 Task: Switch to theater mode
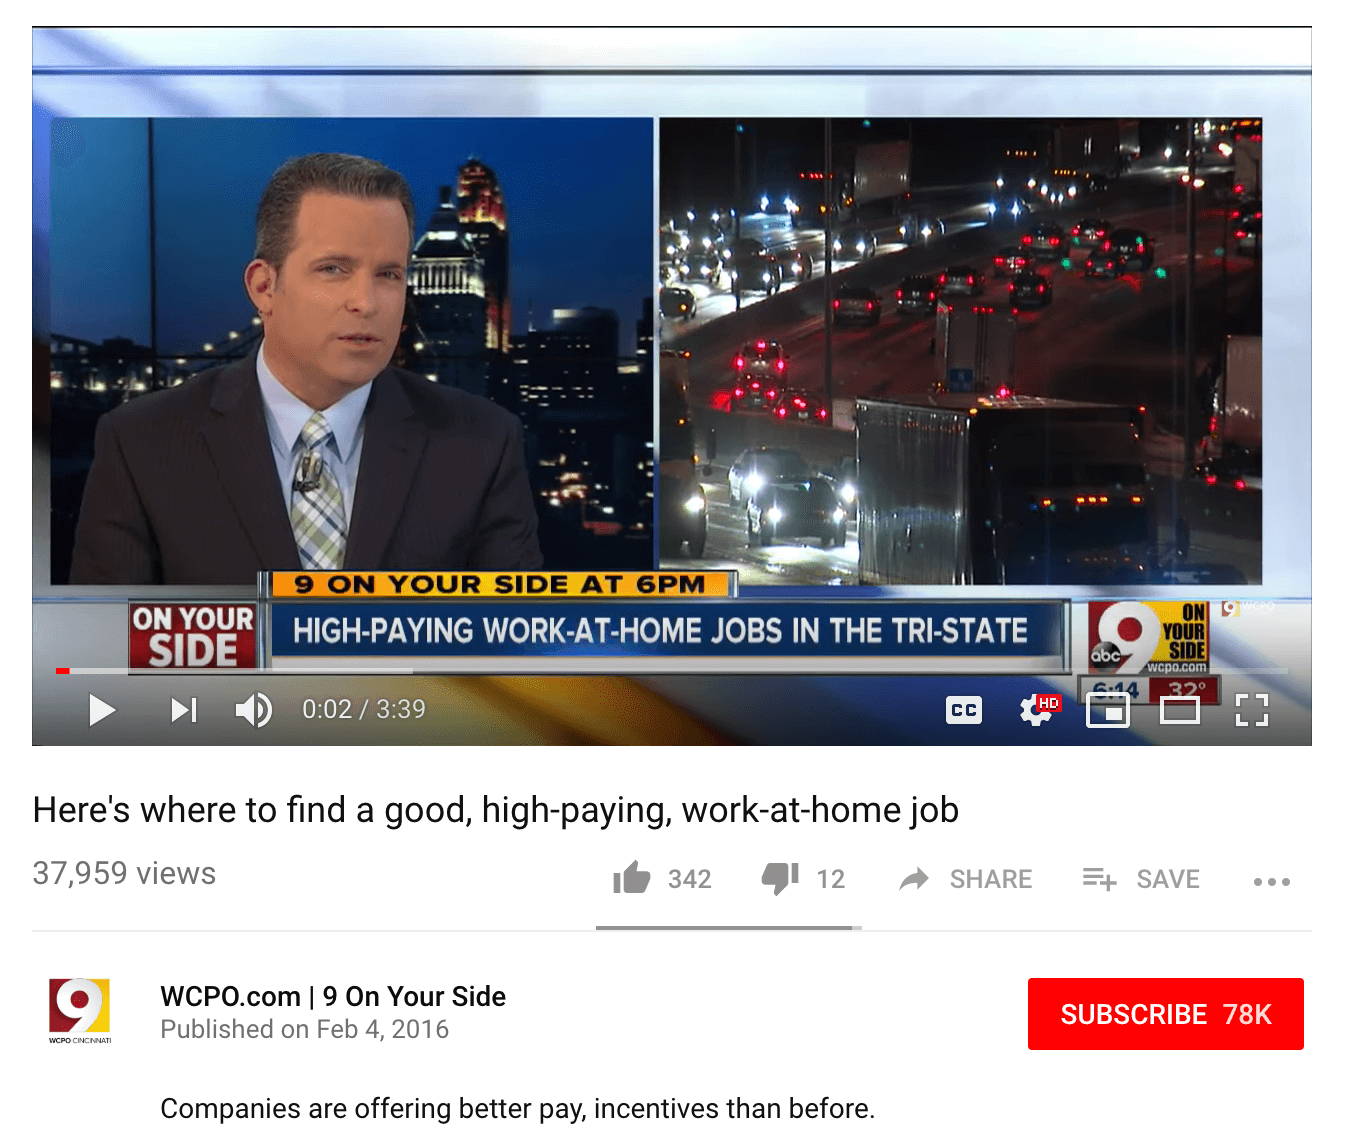tap(1180, 711)
